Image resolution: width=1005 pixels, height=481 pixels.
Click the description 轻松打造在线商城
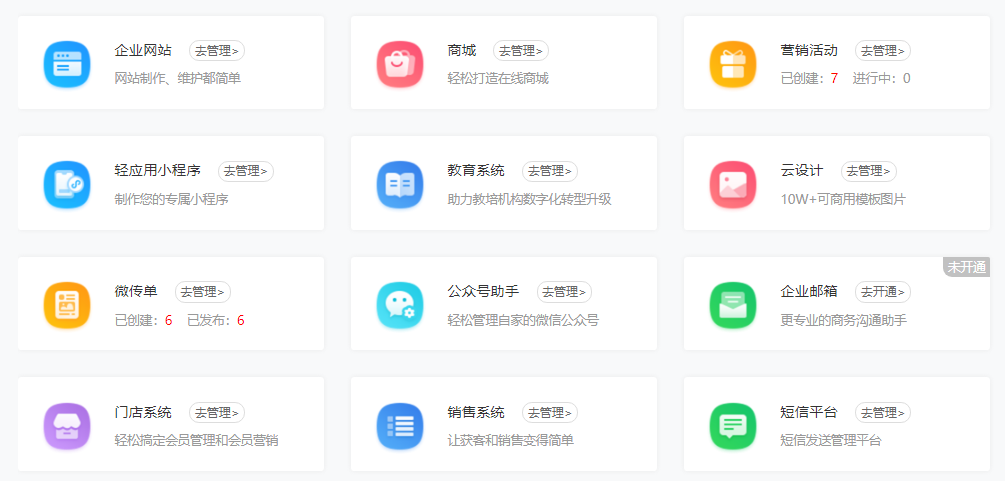click(498, 79)
